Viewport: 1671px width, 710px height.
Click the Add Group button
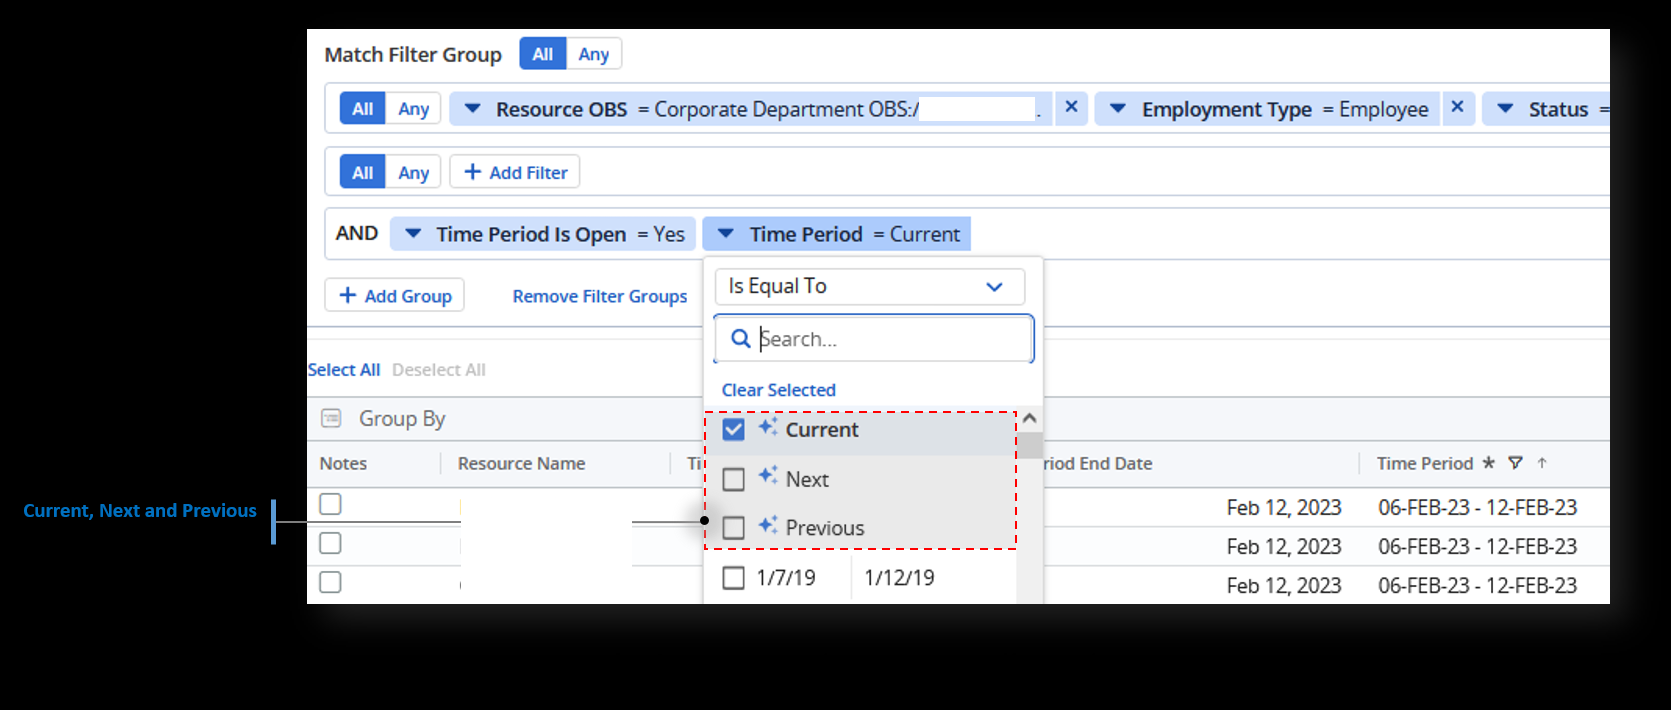tap(394, 295)
